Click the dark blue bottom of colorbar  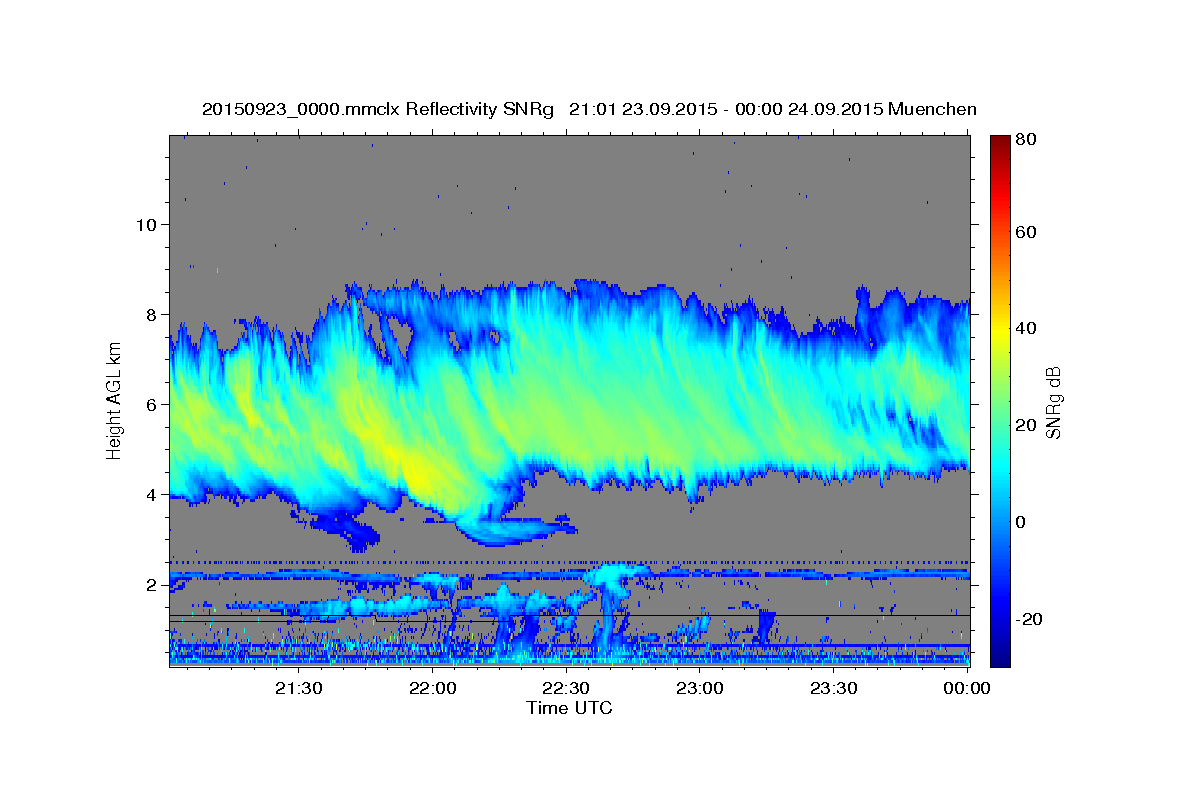point(1001,655)
